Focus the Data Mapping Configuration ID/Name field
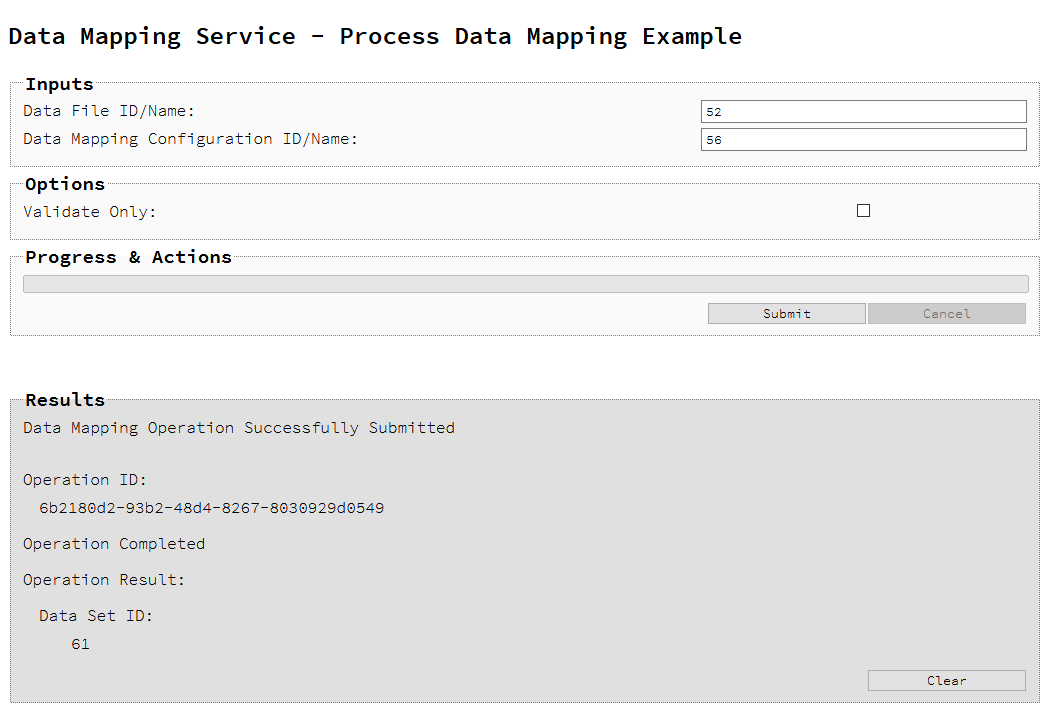 click(863, 139)
